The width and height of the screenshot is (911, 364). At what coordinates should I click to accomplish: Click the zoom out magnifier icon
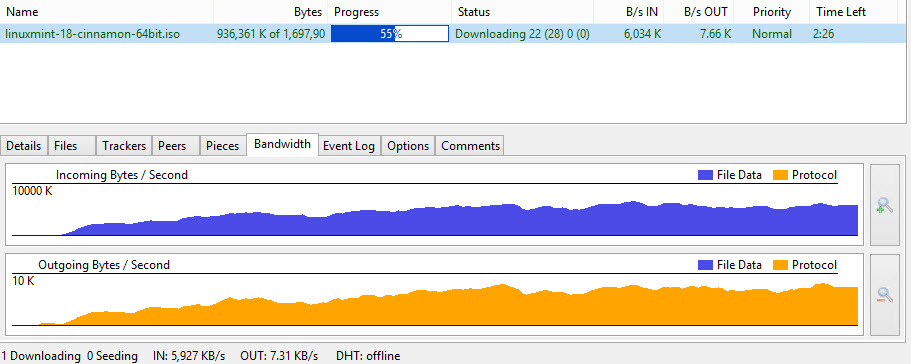coord(884,295)
